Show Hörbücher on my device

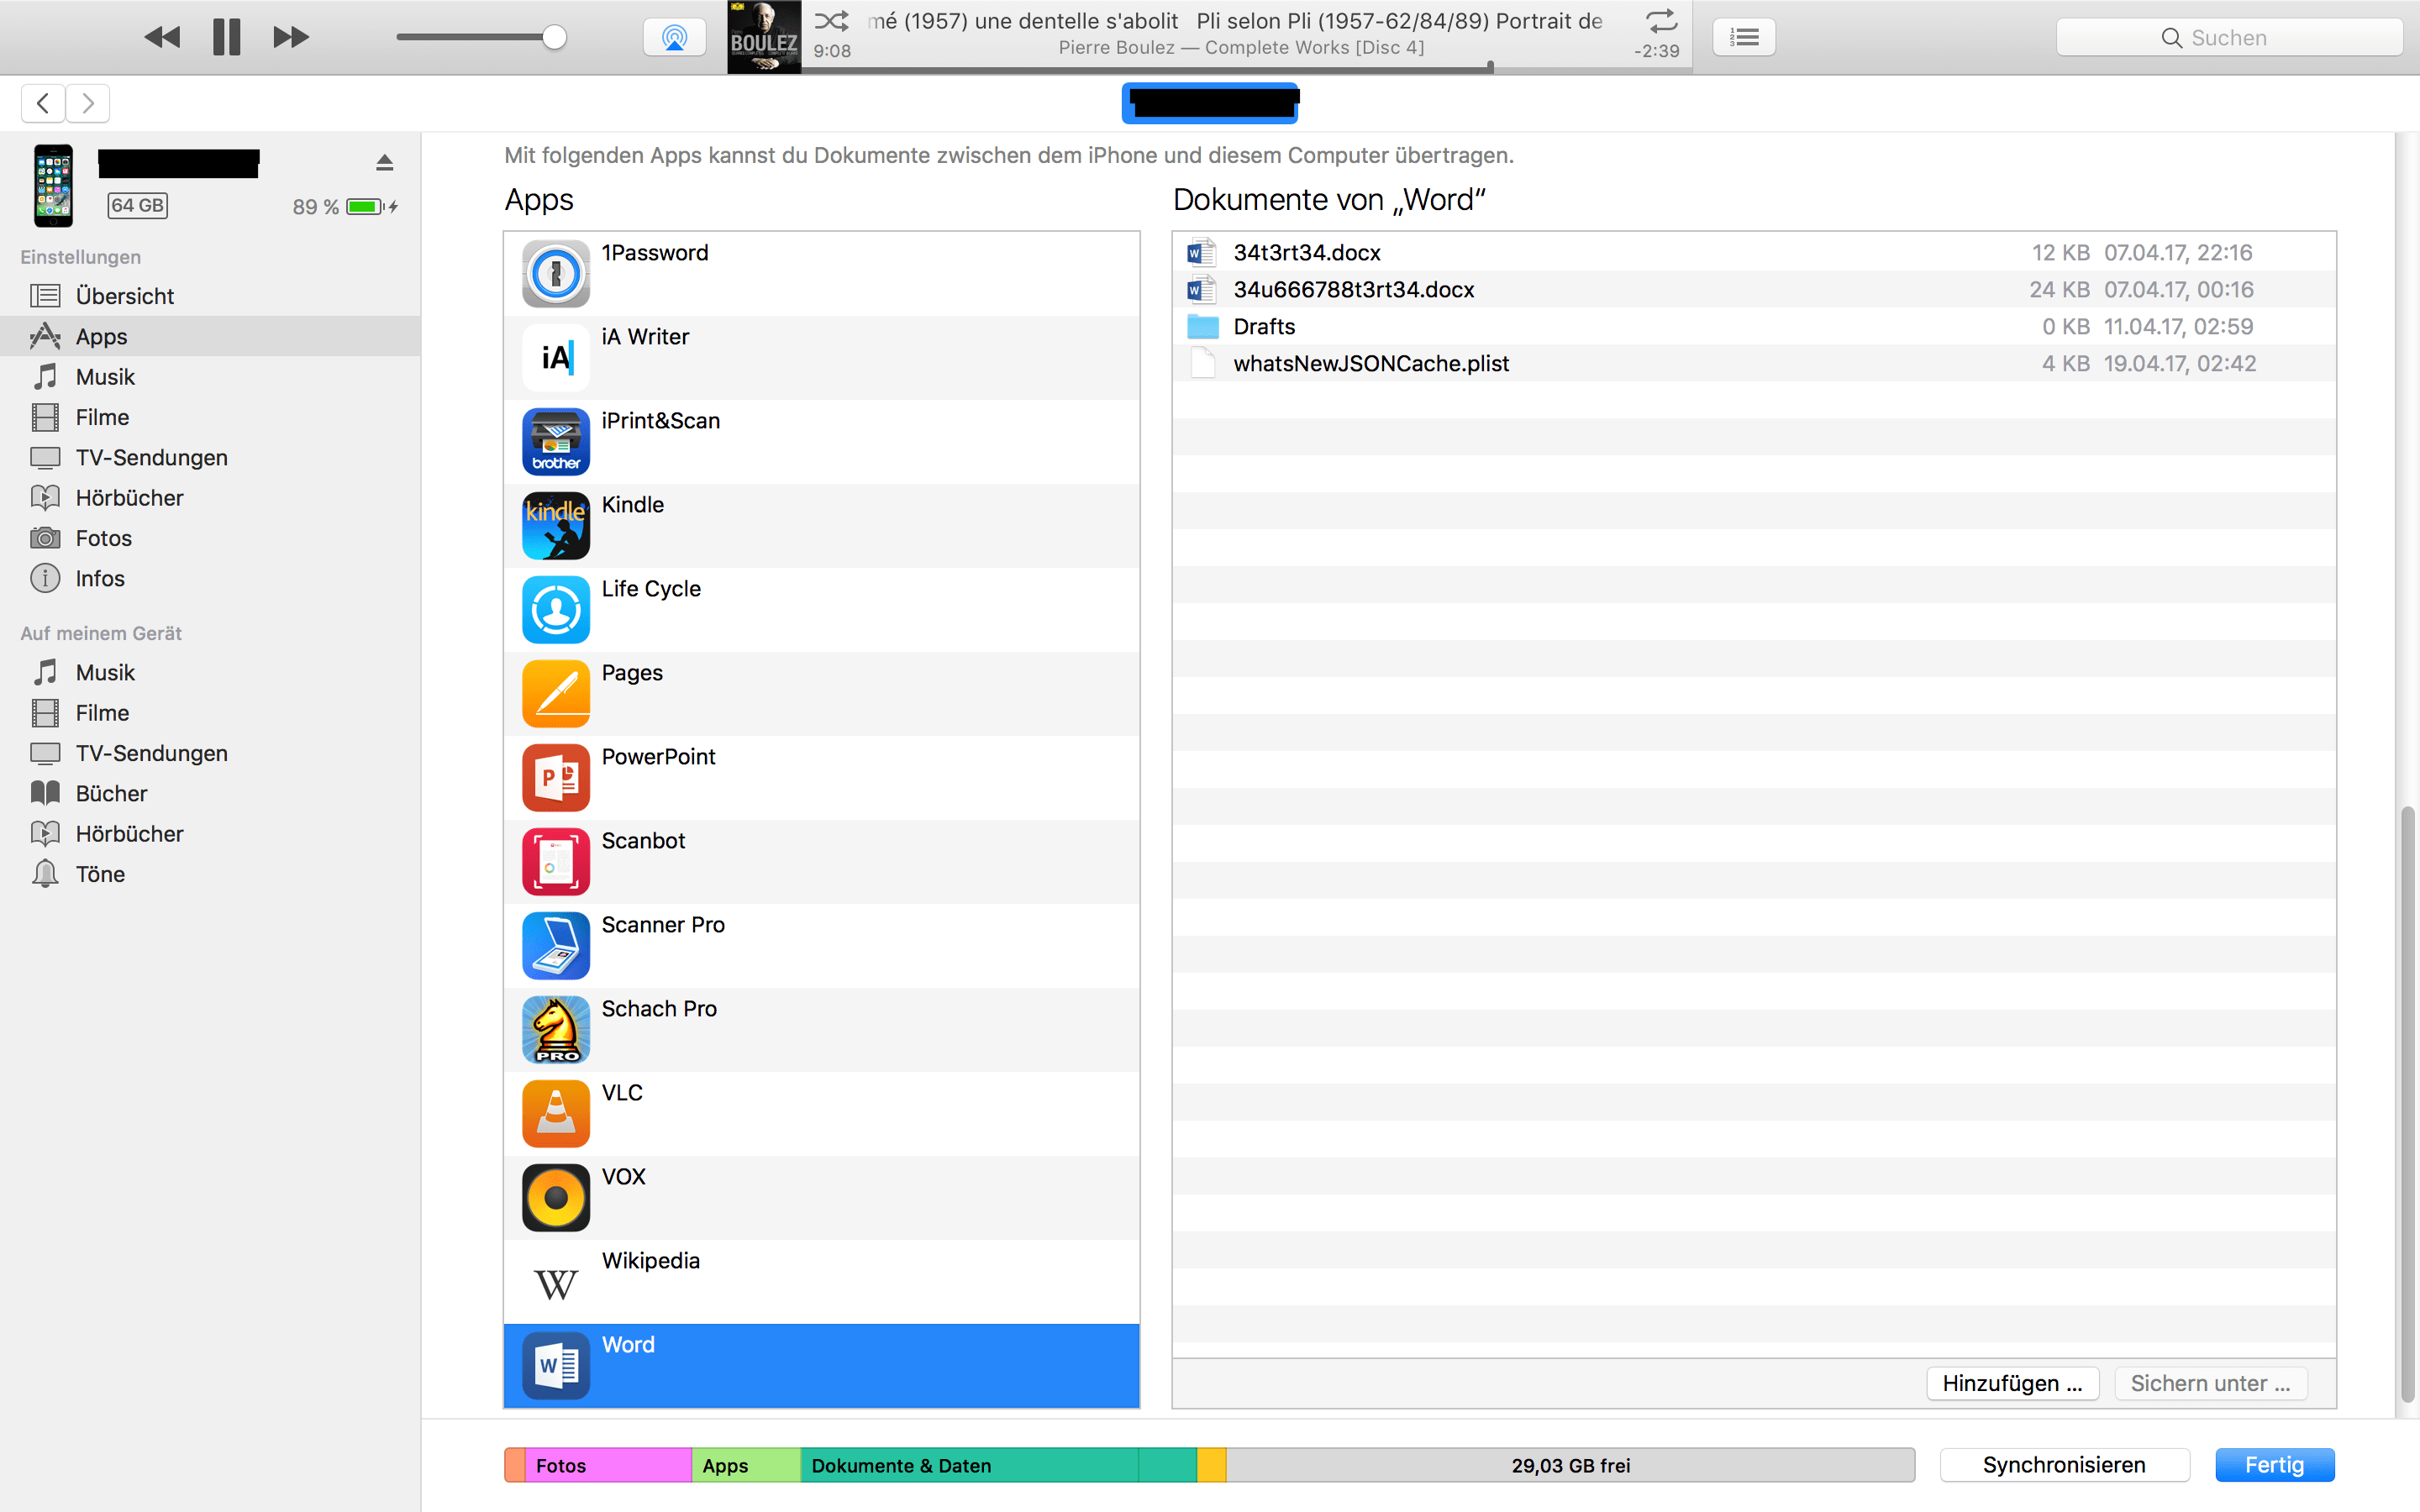(210, 834)
